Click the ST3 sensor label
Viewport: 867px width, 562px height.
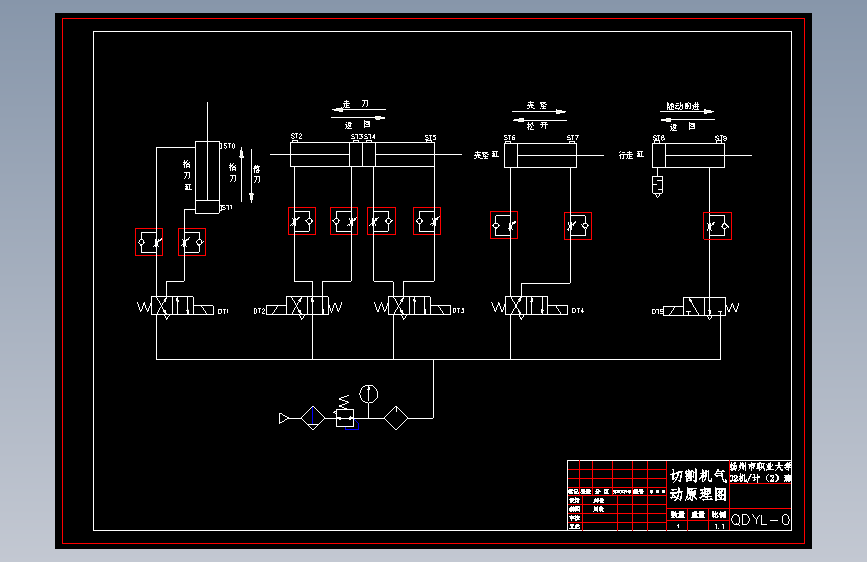pyautogui.click(x=357, y=137)
